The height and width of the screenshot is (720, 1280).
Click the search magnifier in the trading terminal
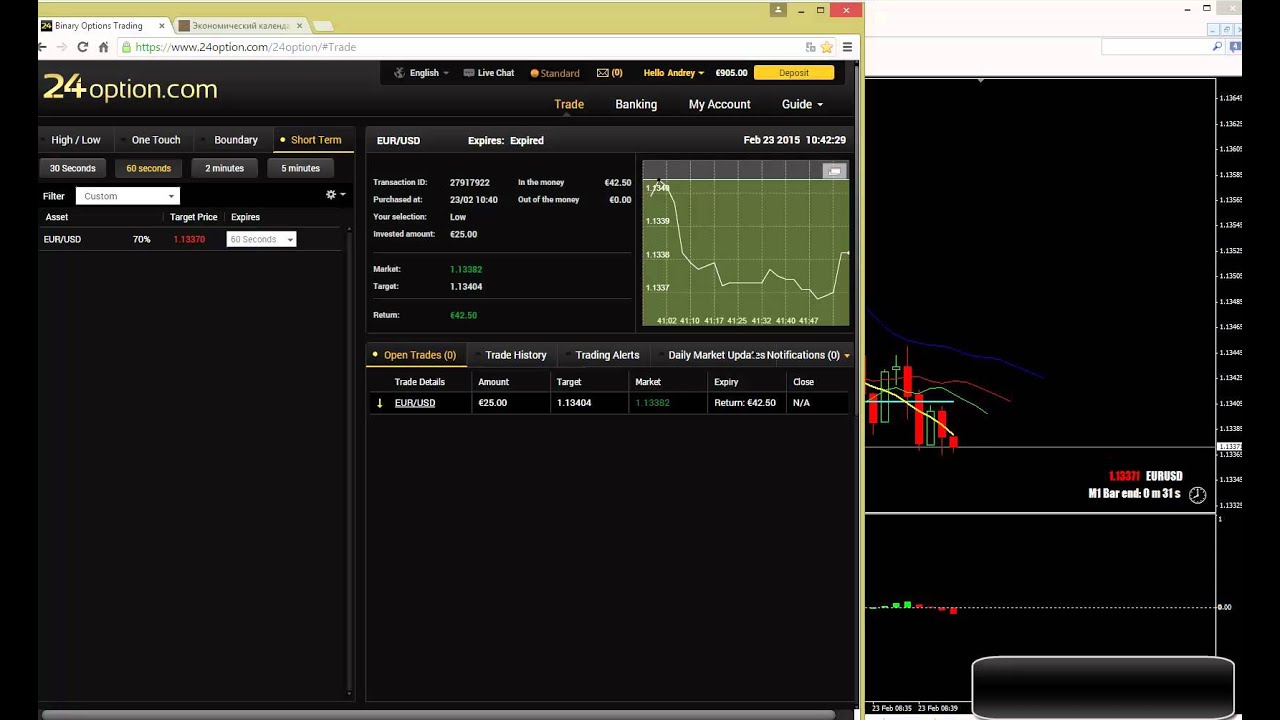pyautogui.click(x=1217, y=47)
